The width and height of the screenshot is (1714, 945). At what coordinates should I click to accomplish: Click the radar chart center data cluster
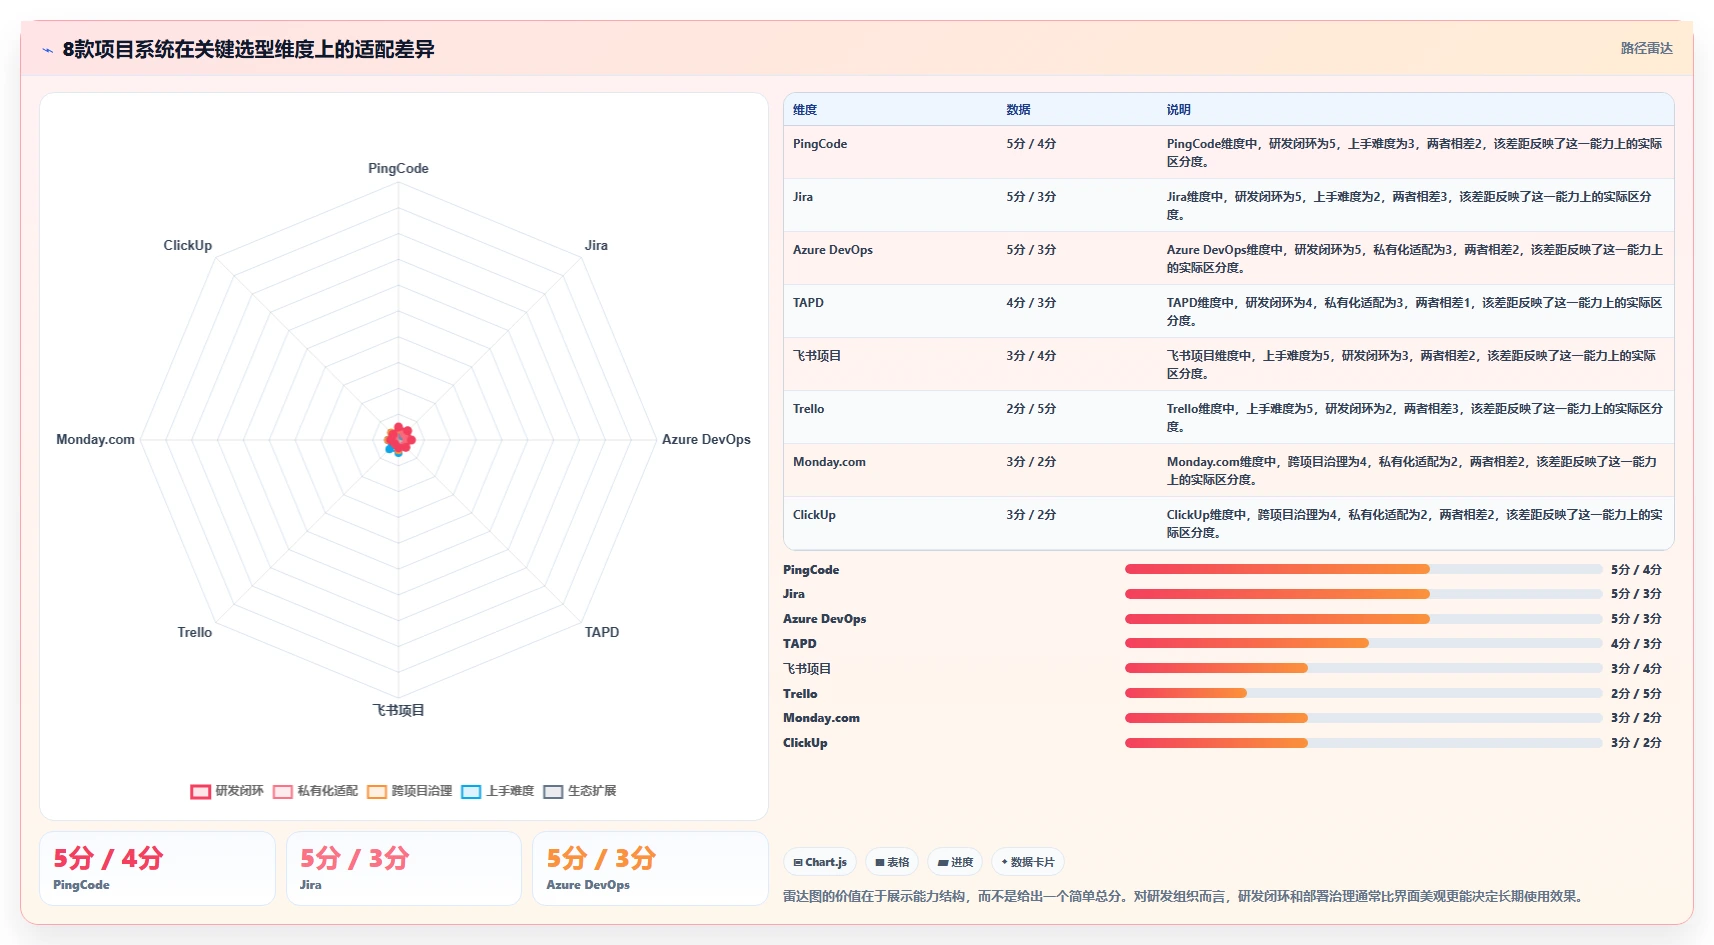click(399, 439)
